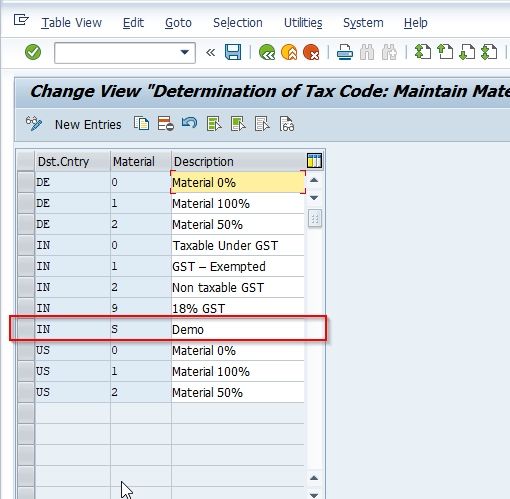Click the Copy As icon beside New Entries
This screenshot has width=510, height=499.
141,124
